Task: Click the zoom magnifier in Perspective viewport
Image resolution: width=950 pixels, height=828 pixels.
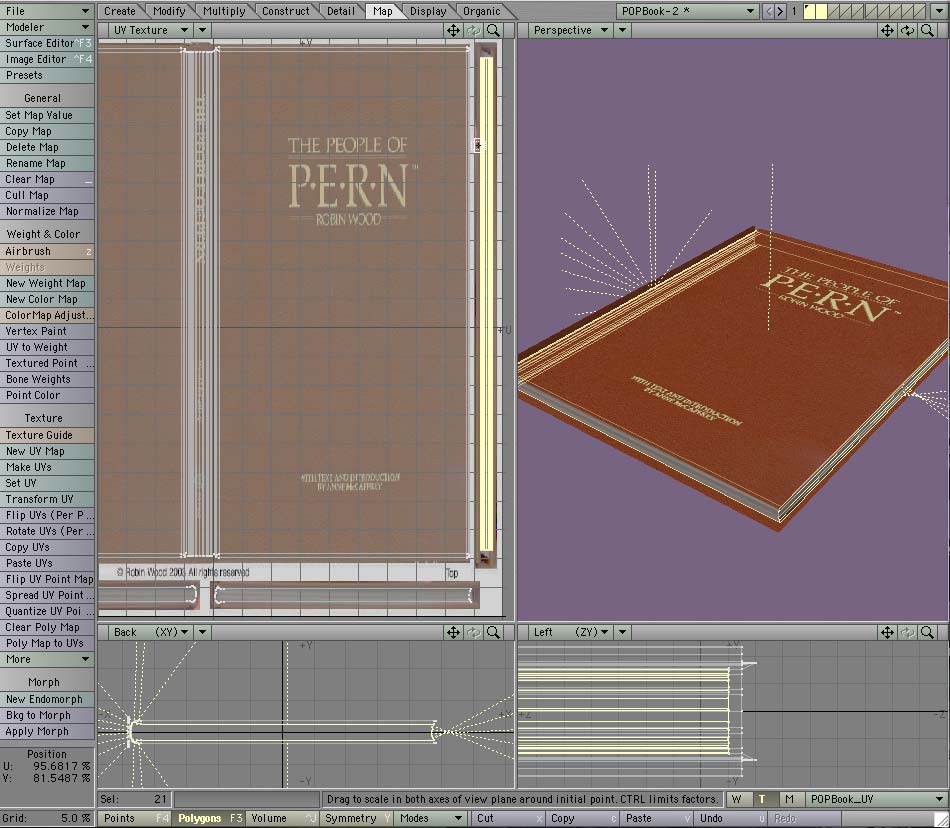Action: (927, 30)
